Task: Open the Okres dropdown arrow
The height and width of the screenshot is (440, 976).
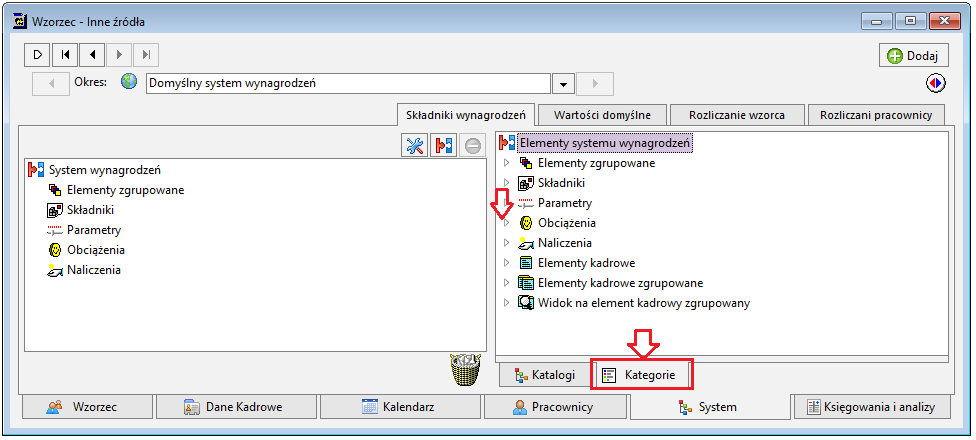Action: [563, 83]
